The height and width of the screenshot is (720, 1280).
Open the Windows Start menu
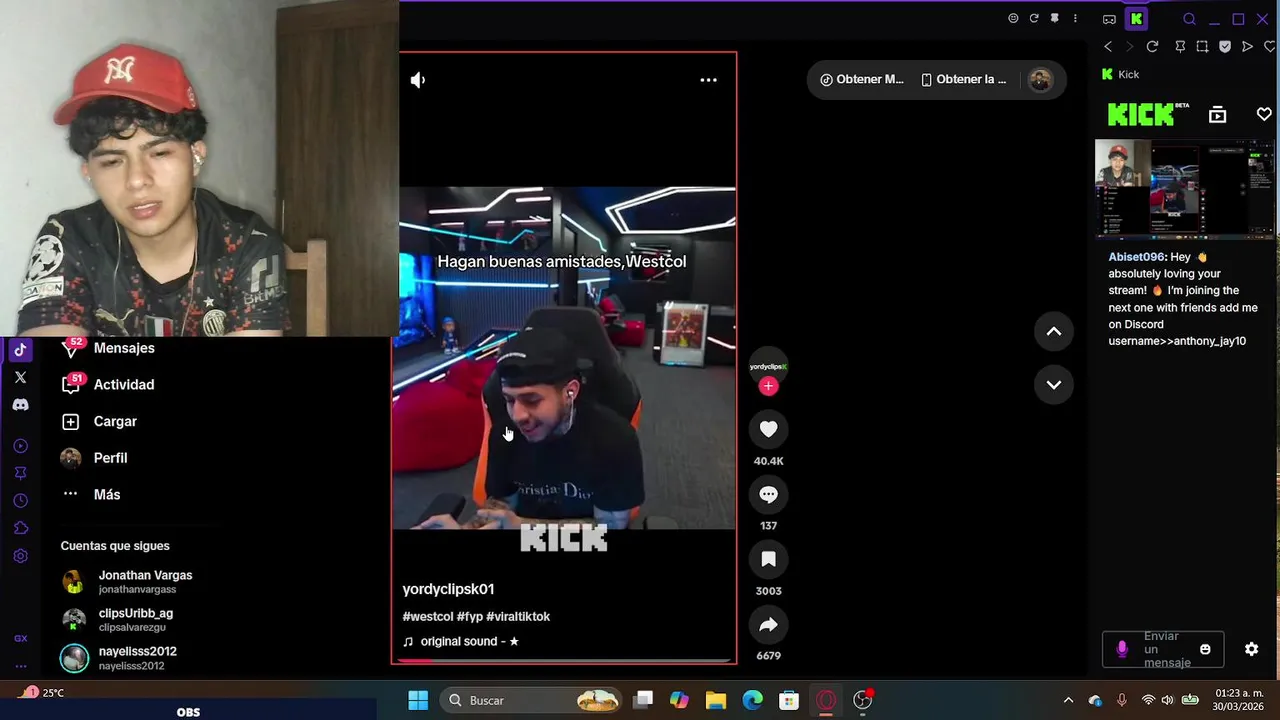pos(418,700)
